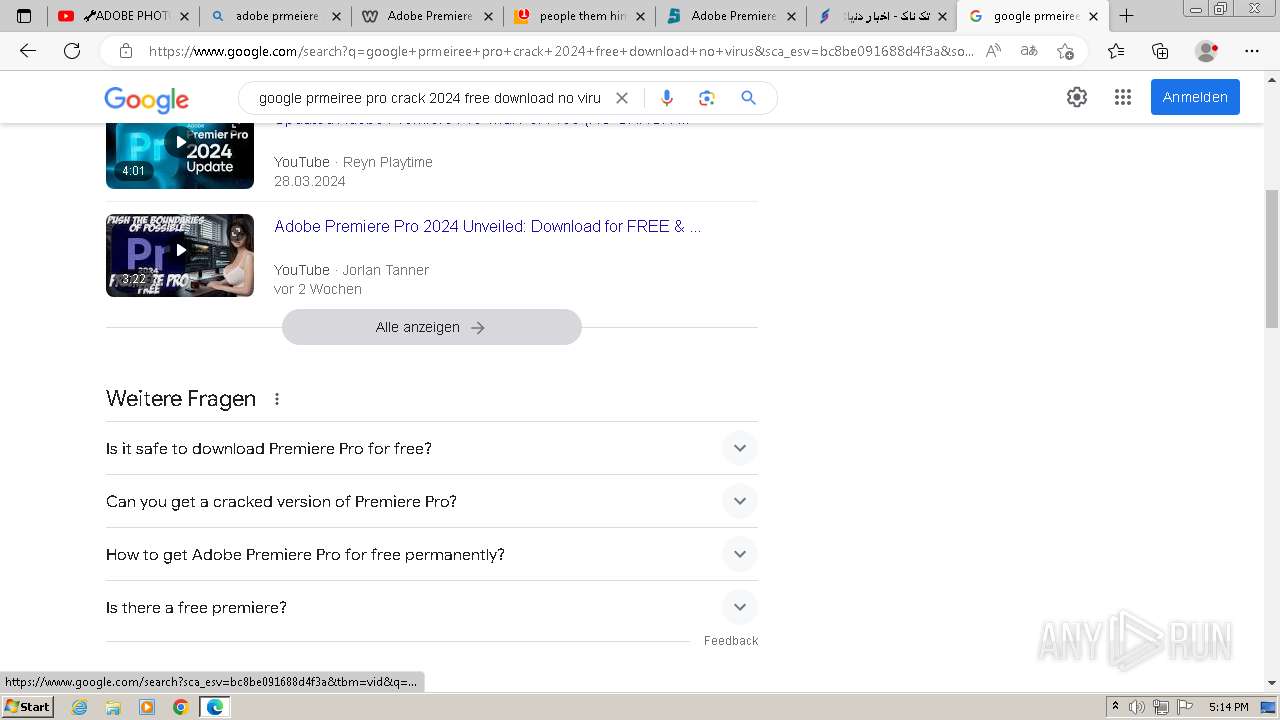The width and height of the screenshot is (1280, 720).
Task: Expand 'Is there a free premiere?' question
Action: click(432, 607)
